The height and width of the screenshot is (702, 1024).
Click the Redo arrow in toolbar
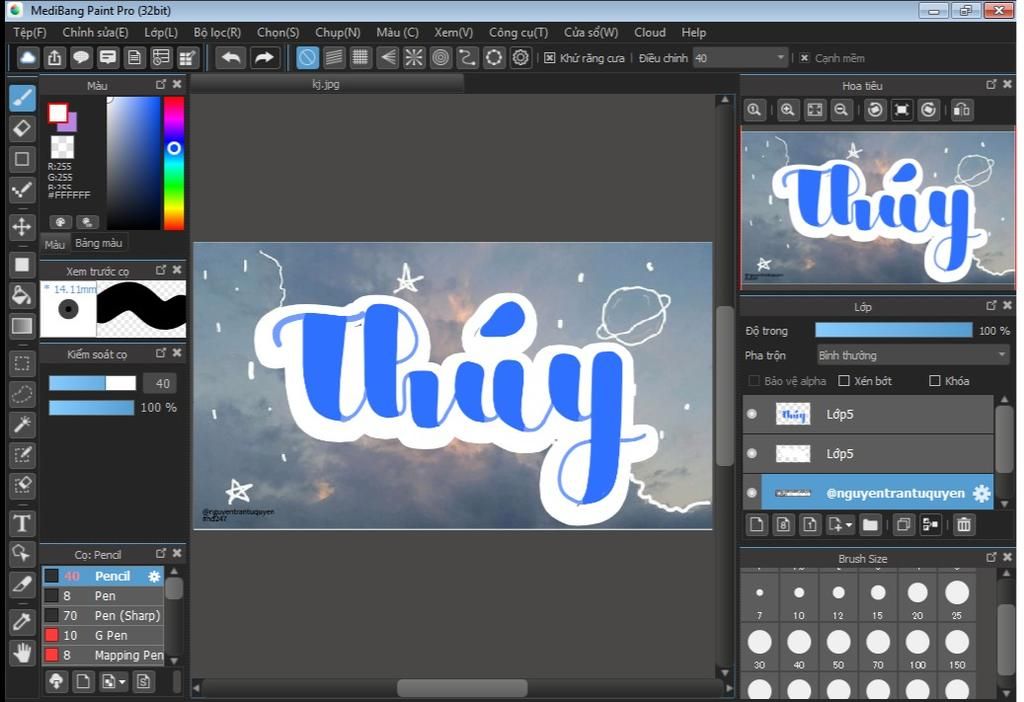coord(264,58)
